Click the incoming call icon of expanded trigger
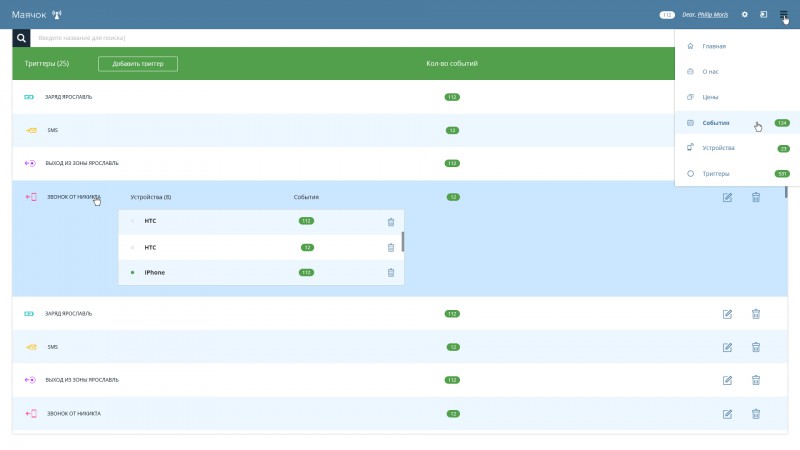 click(x=31, y=197)
